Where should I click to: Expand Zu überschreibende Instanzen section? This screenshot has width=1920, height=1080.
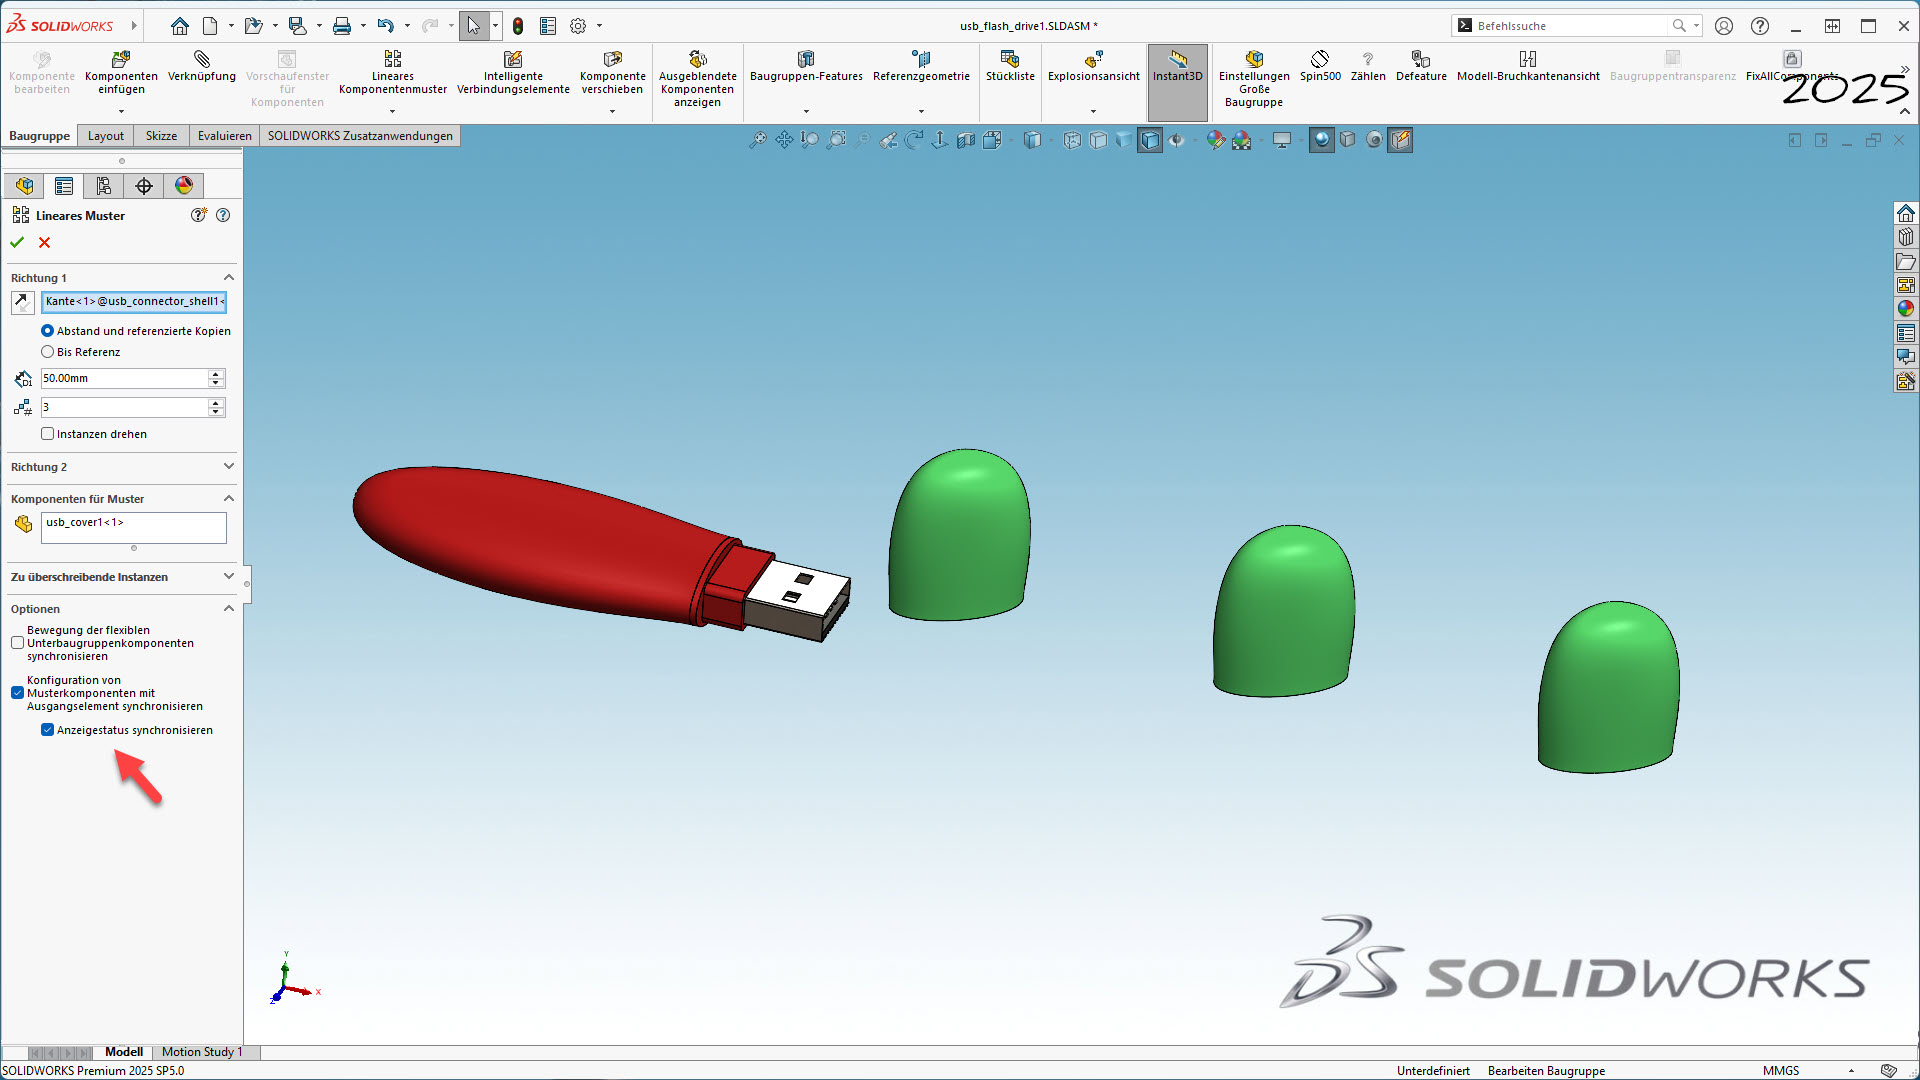point(228,577)
